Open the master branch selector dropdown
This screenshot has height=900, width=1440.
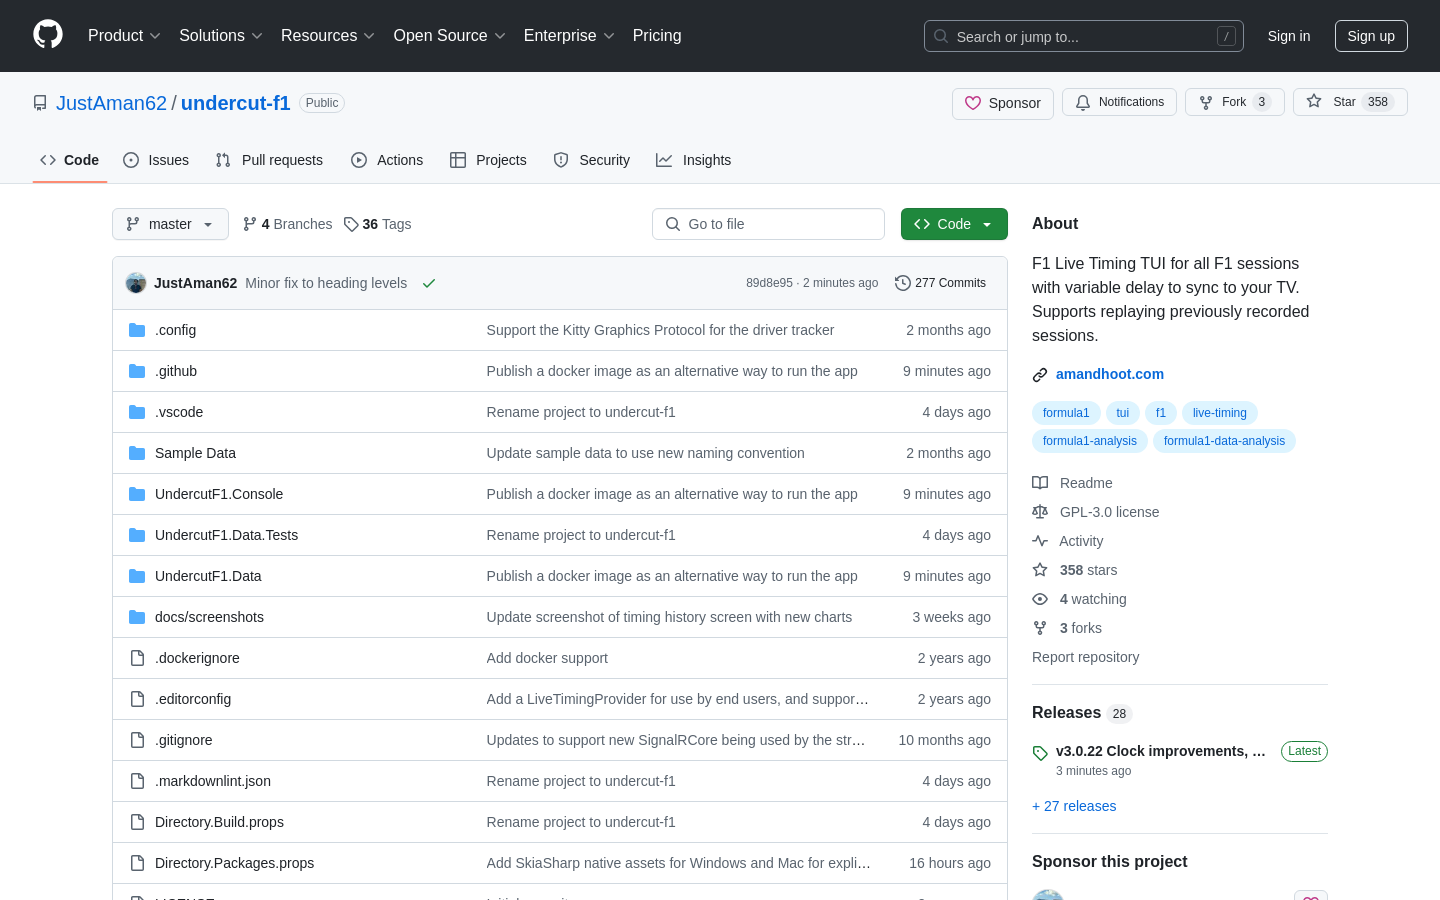[x=170, y=224]
